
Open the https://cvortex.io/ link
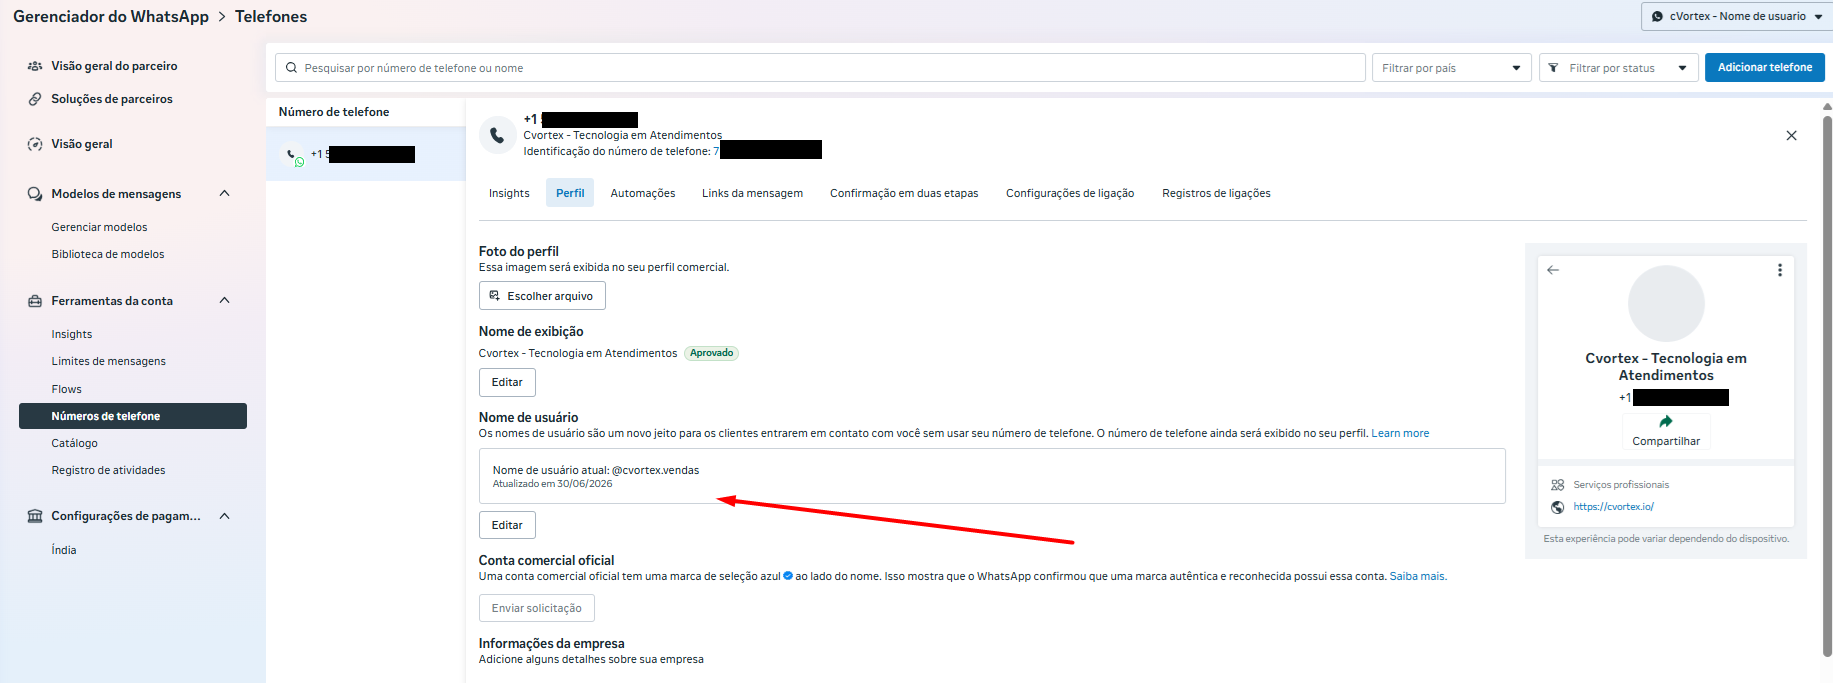1613,507
